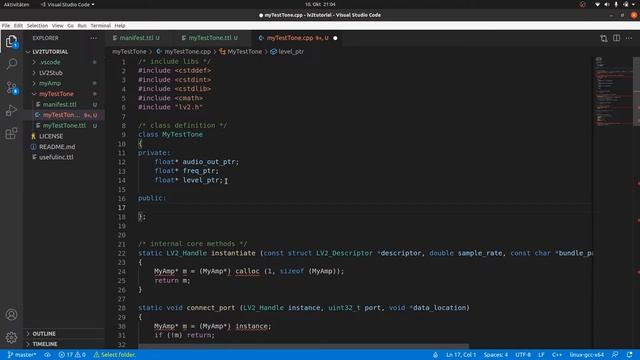Open the Help menu

(120, 25)
